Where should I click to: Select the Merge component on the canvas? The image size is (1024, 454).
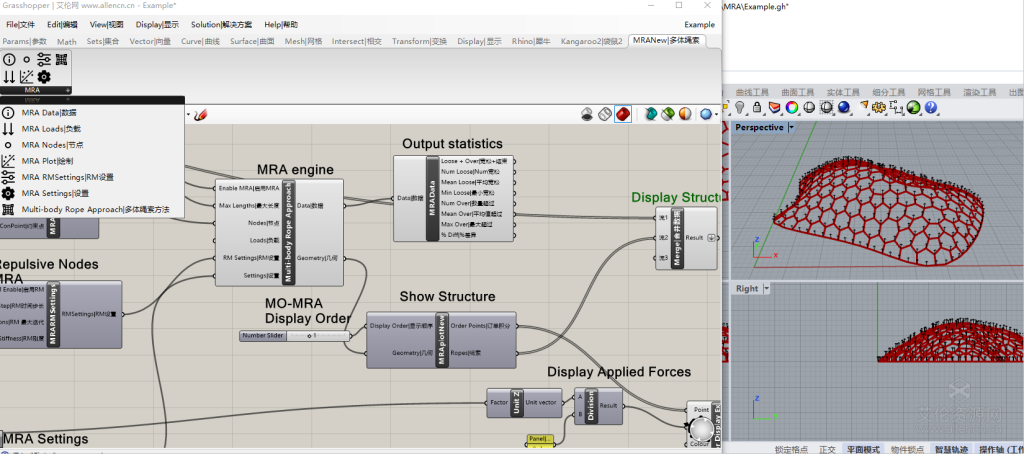[x=685, y=238]
